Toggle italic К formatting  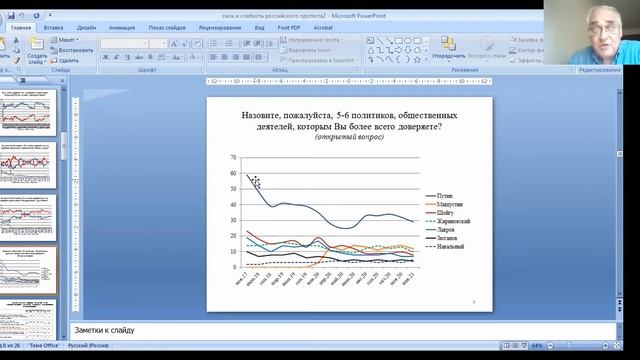click(x=117, y=57)
